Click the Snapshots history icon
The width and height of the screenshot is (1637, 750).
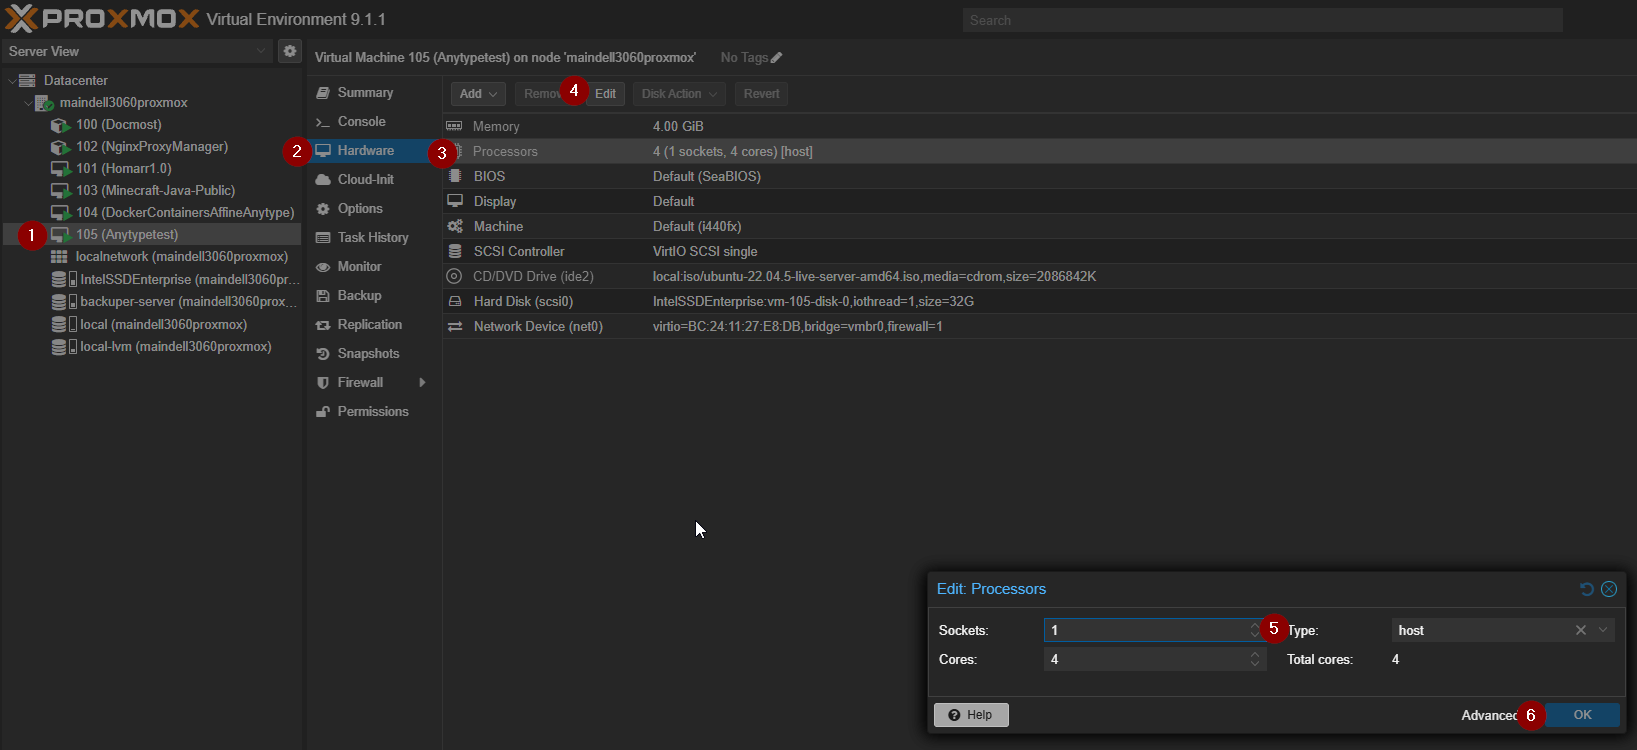(323, 354)
